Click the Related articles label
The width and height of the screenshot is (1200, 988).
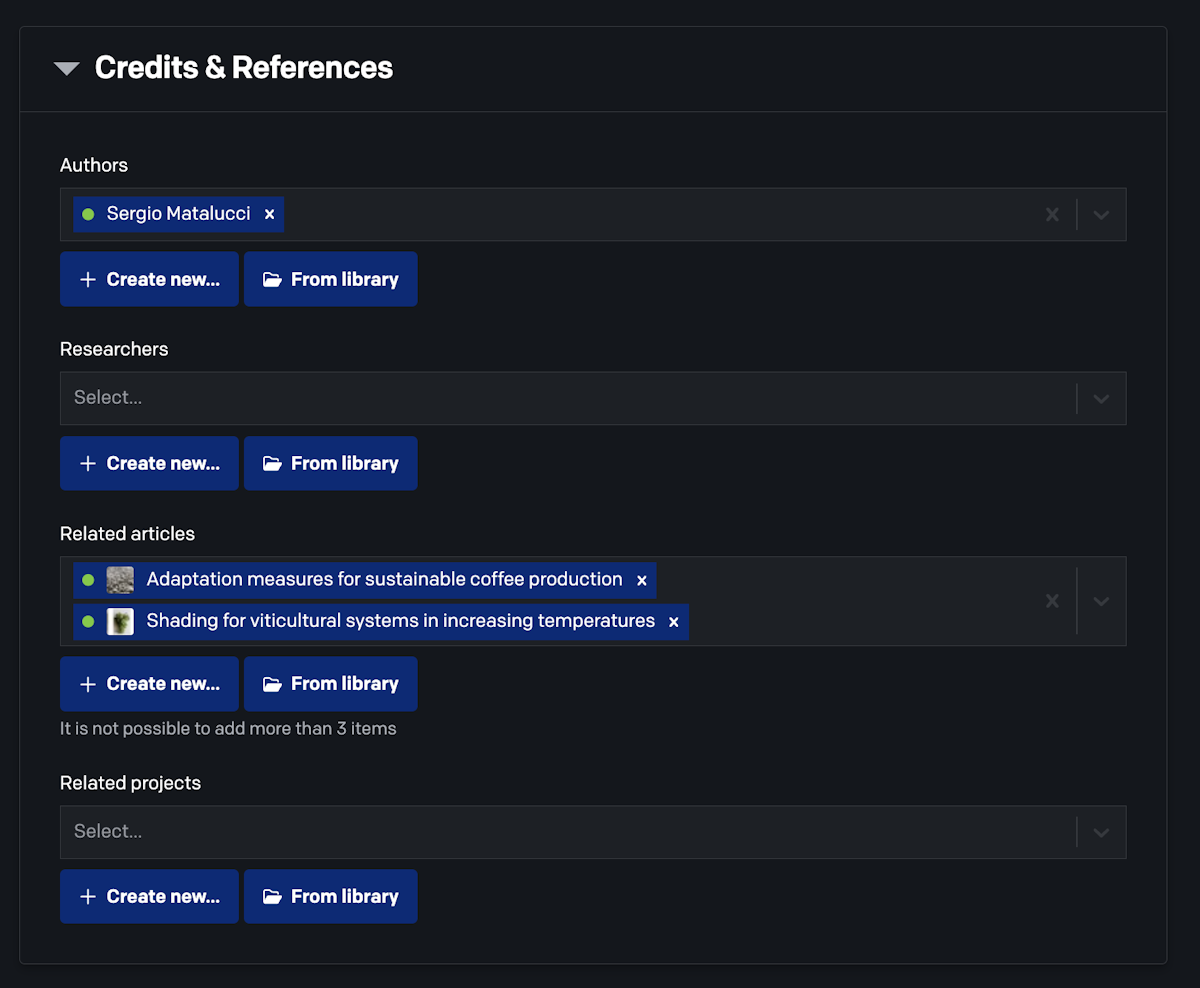click(x=127, y=534)
